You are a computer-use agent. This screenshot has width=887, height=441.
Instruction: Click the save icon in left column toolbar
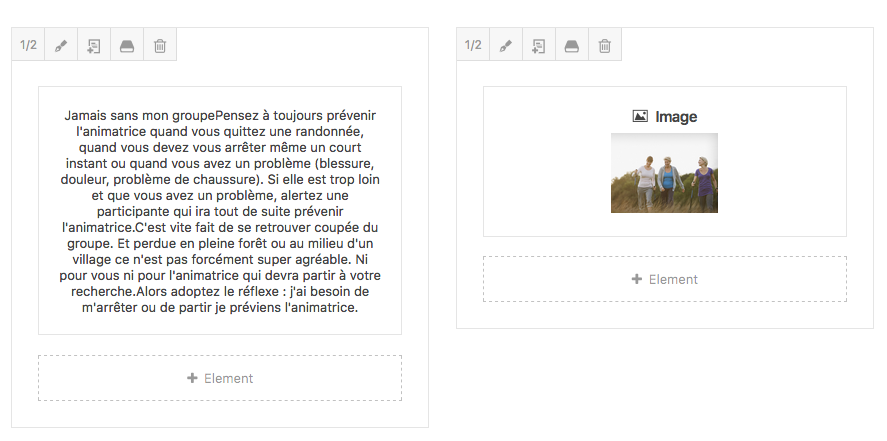[x=127, y=46]
